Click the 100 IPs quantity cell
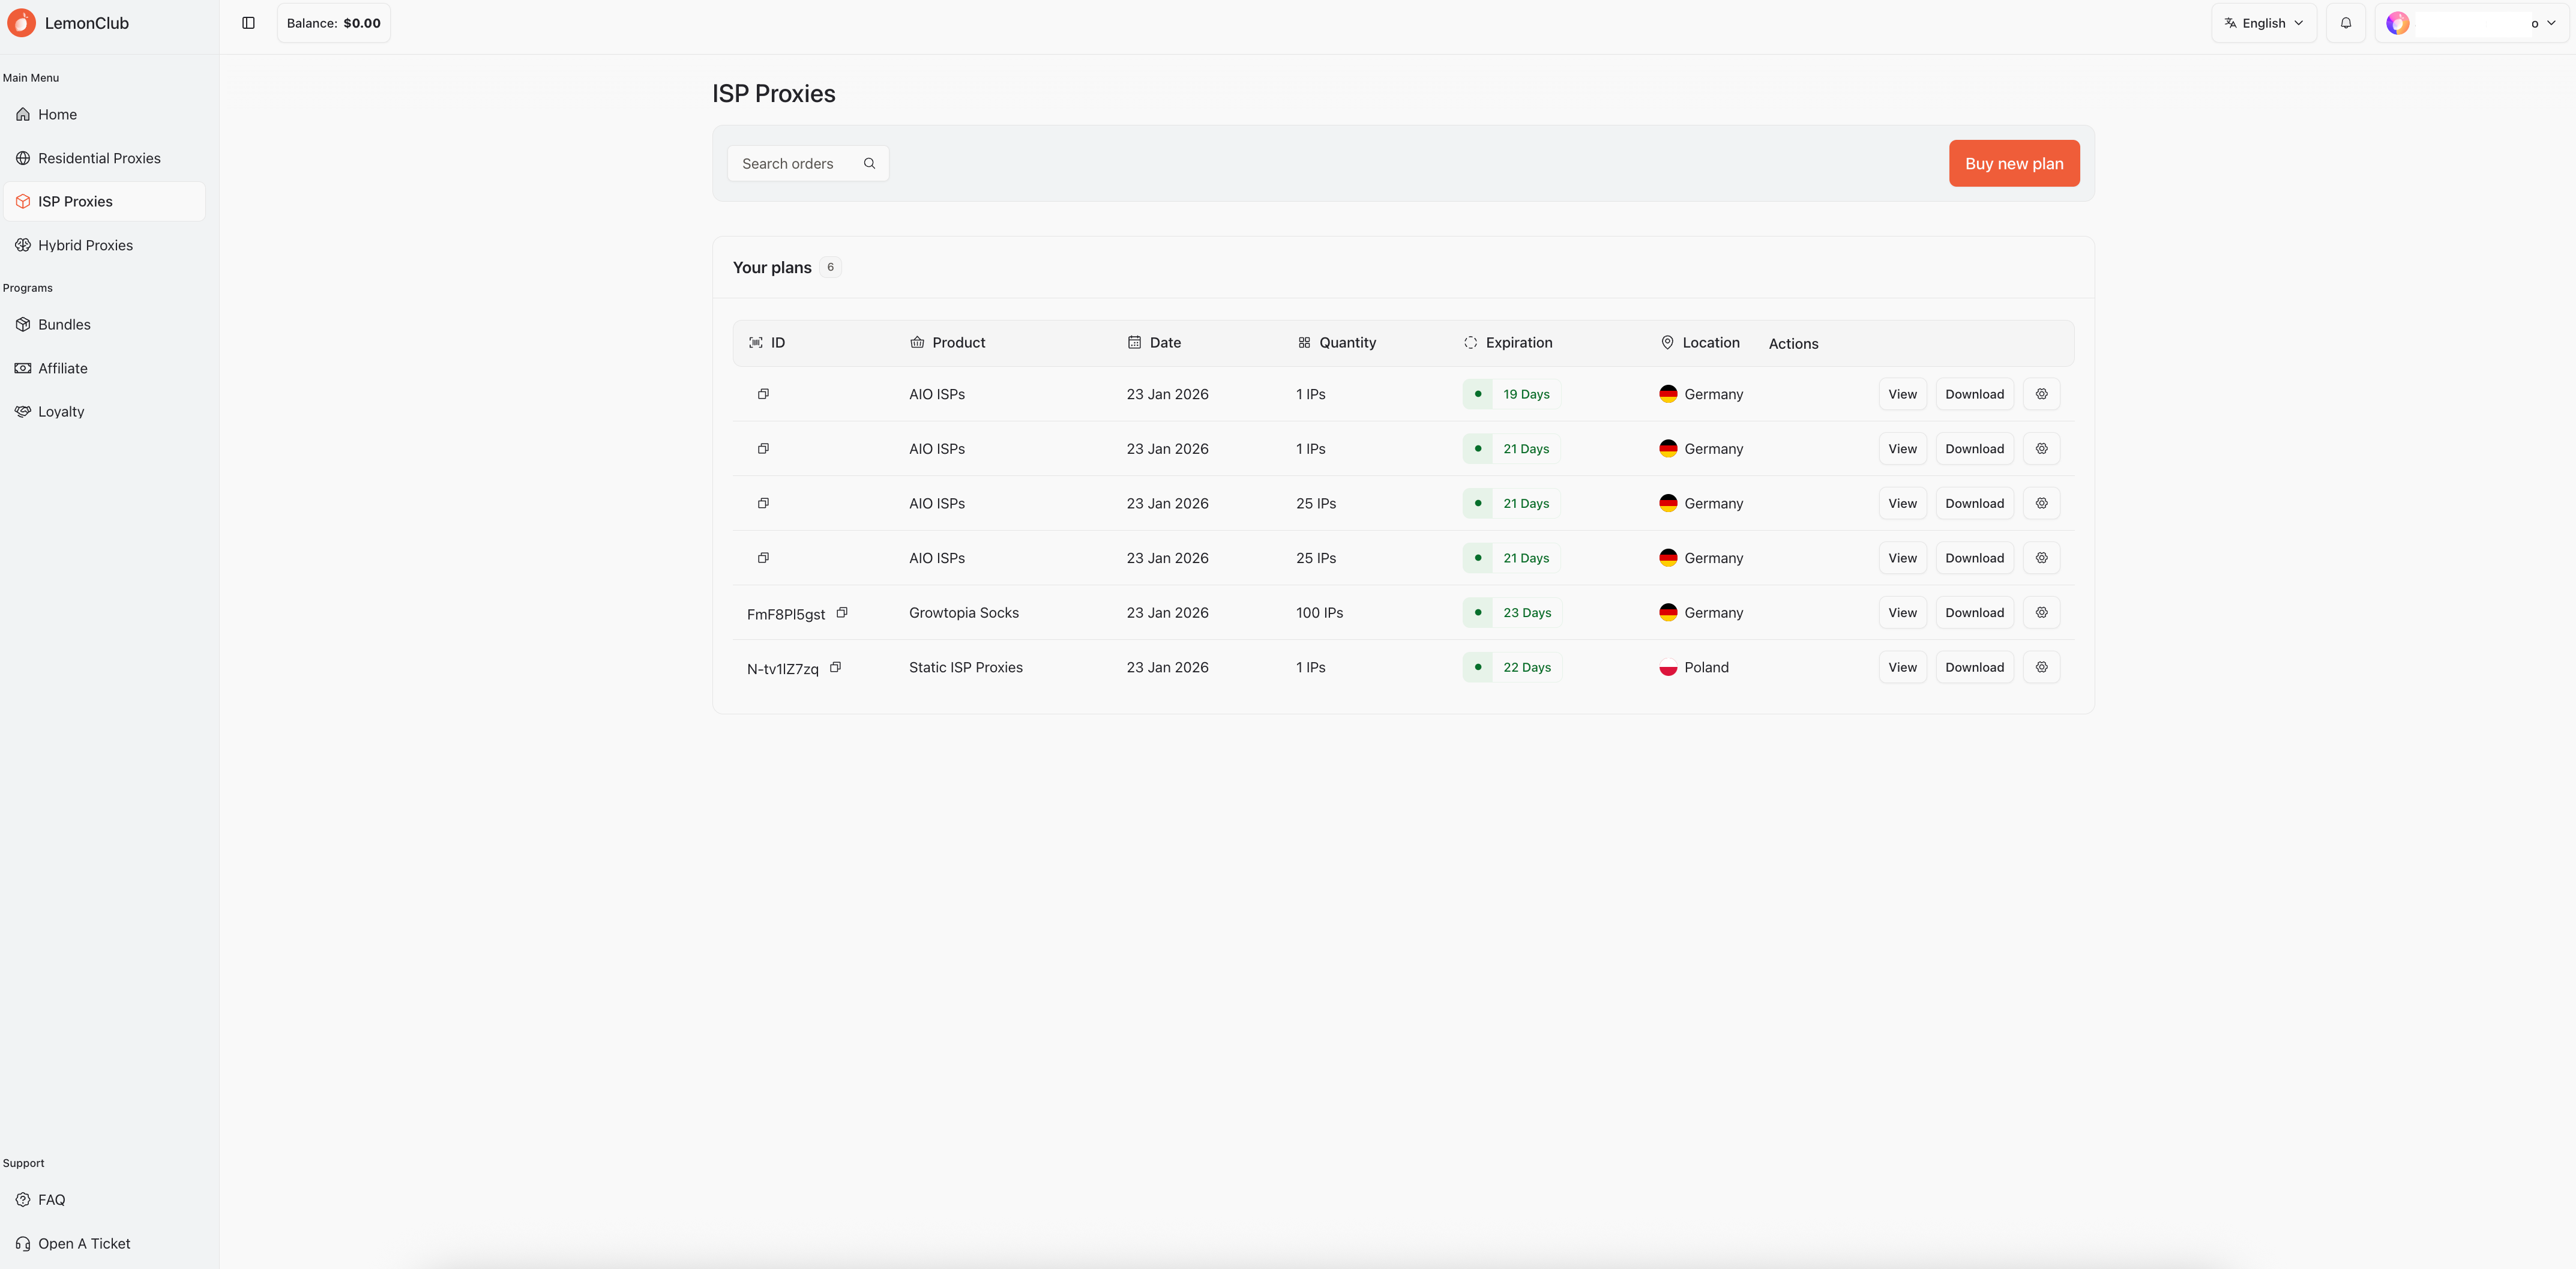 click(x=1319, y=613)
